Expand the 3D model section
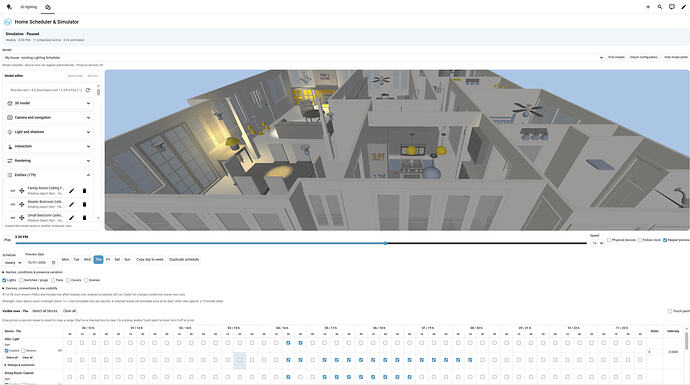The image size is (690, 385). click(x=88, y=103)
